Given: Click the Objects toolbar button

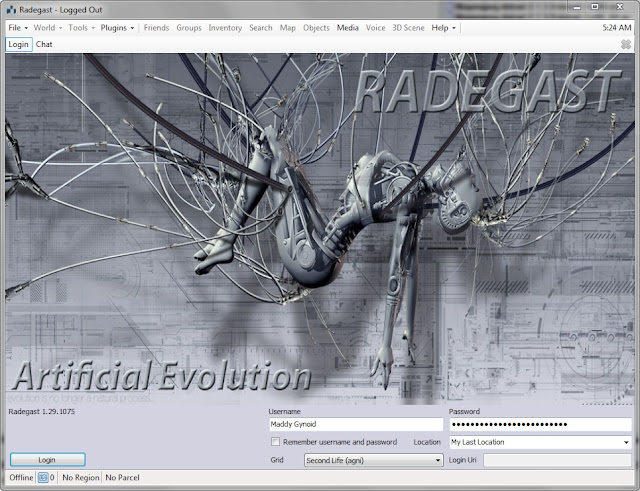Looking at the screenshot, I should tap(316, 28).
